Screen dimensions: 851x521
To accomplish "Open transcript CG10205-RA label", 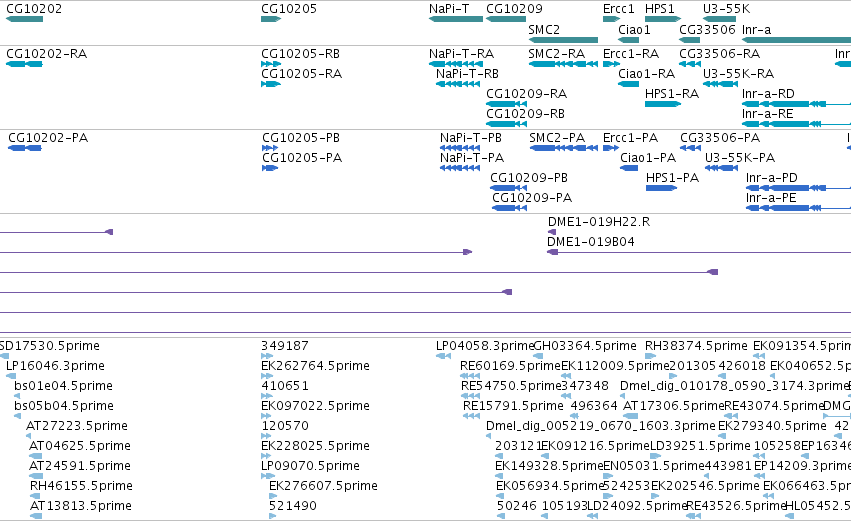I will pos(301,74).
